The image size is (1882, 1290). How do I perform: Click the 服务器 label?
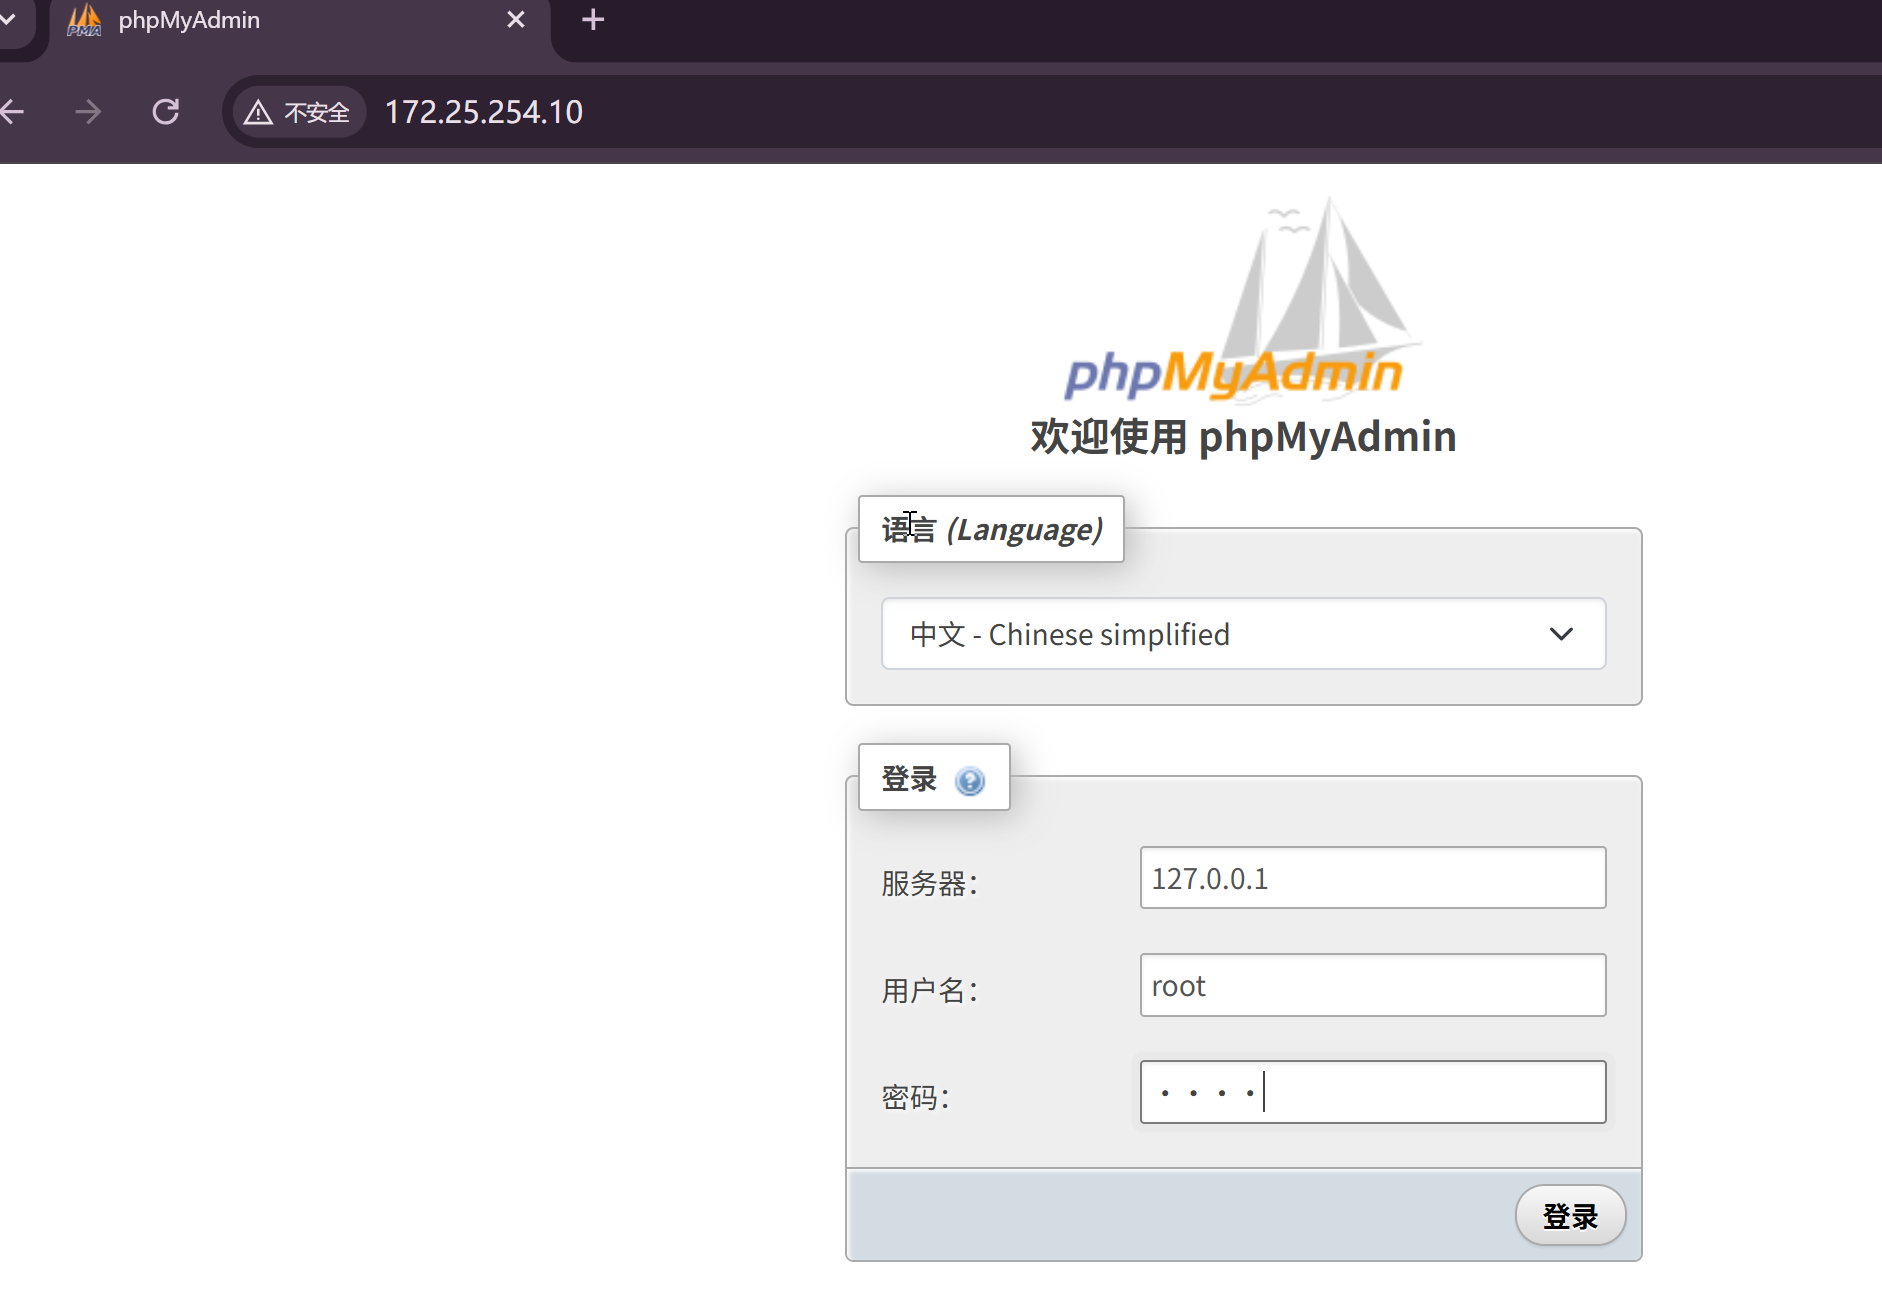click(929, 884)
